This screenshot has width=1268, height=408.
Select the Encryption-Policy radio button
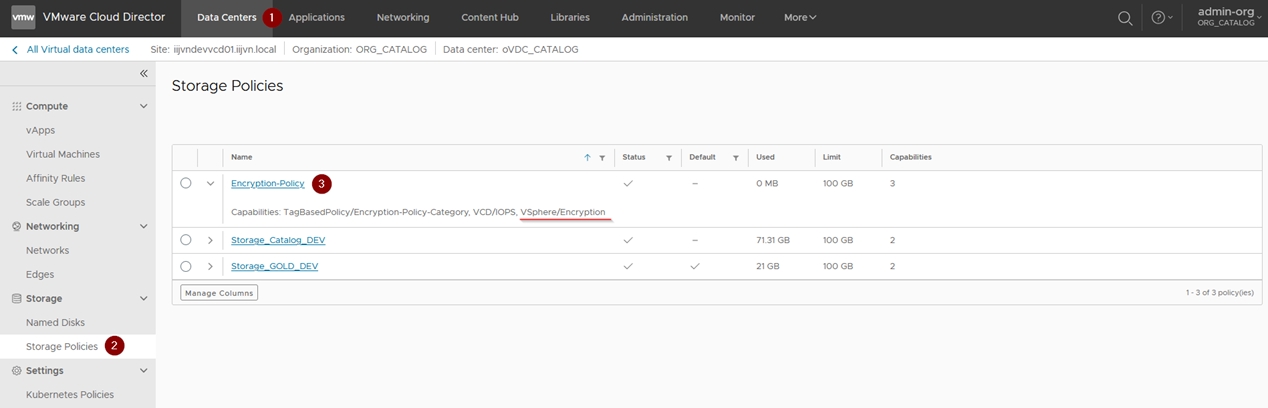186,184
